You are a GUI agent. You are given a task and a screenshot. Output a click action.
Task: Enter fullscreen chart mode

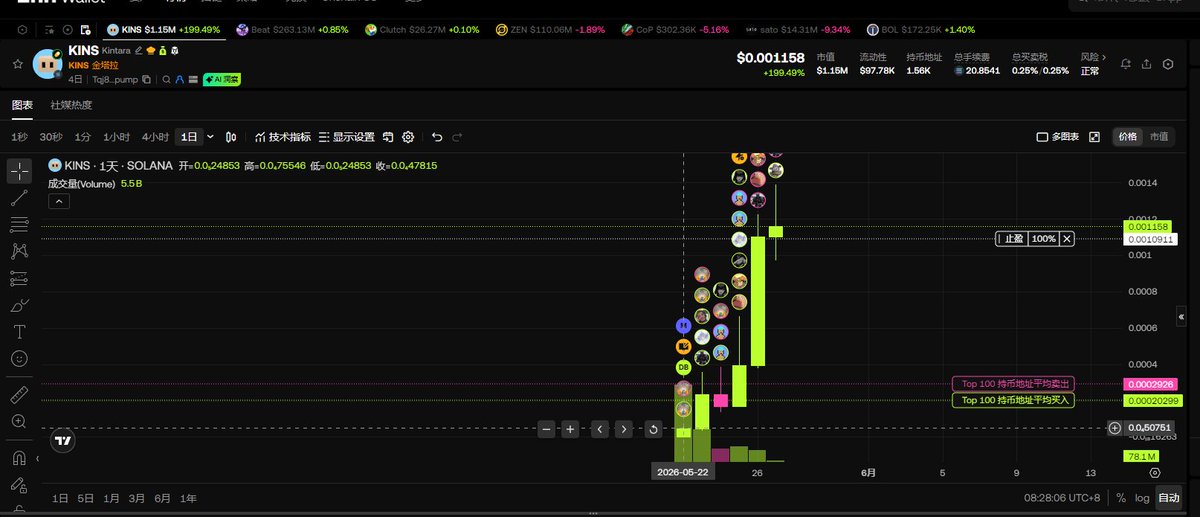1094,137
